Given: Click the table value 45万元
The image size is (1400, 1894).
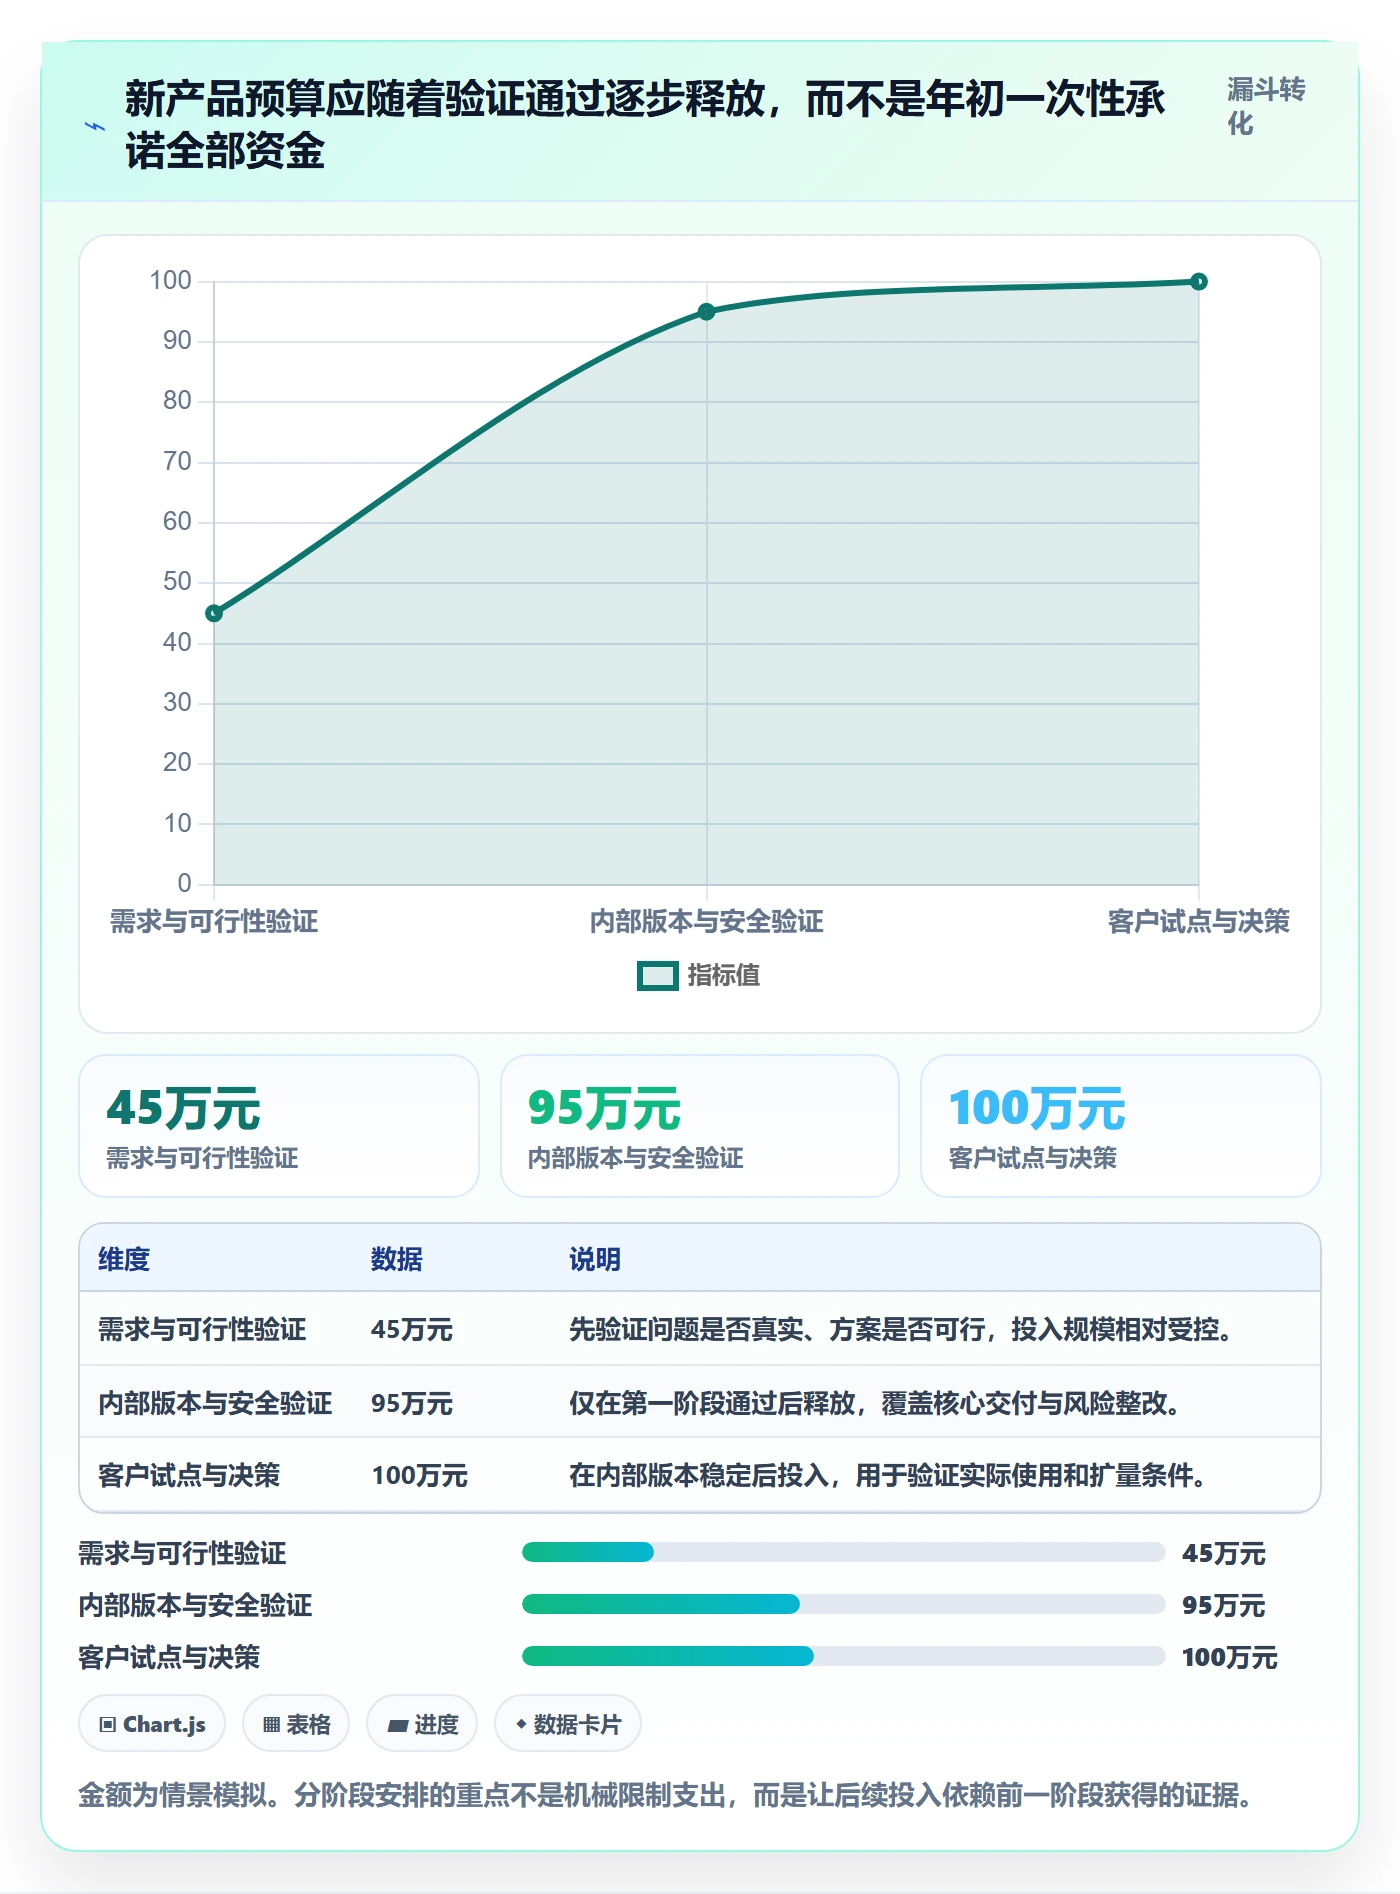Looking at the screenshot, I should (x=412, y=1330).
